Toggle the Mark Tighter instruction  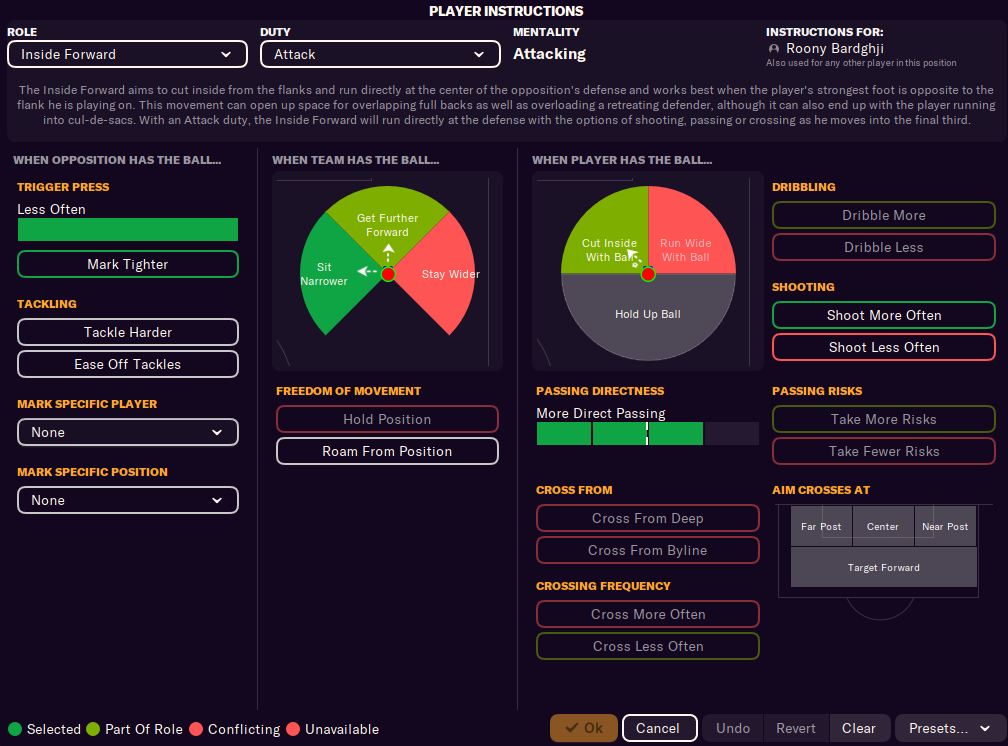[128, 264]
